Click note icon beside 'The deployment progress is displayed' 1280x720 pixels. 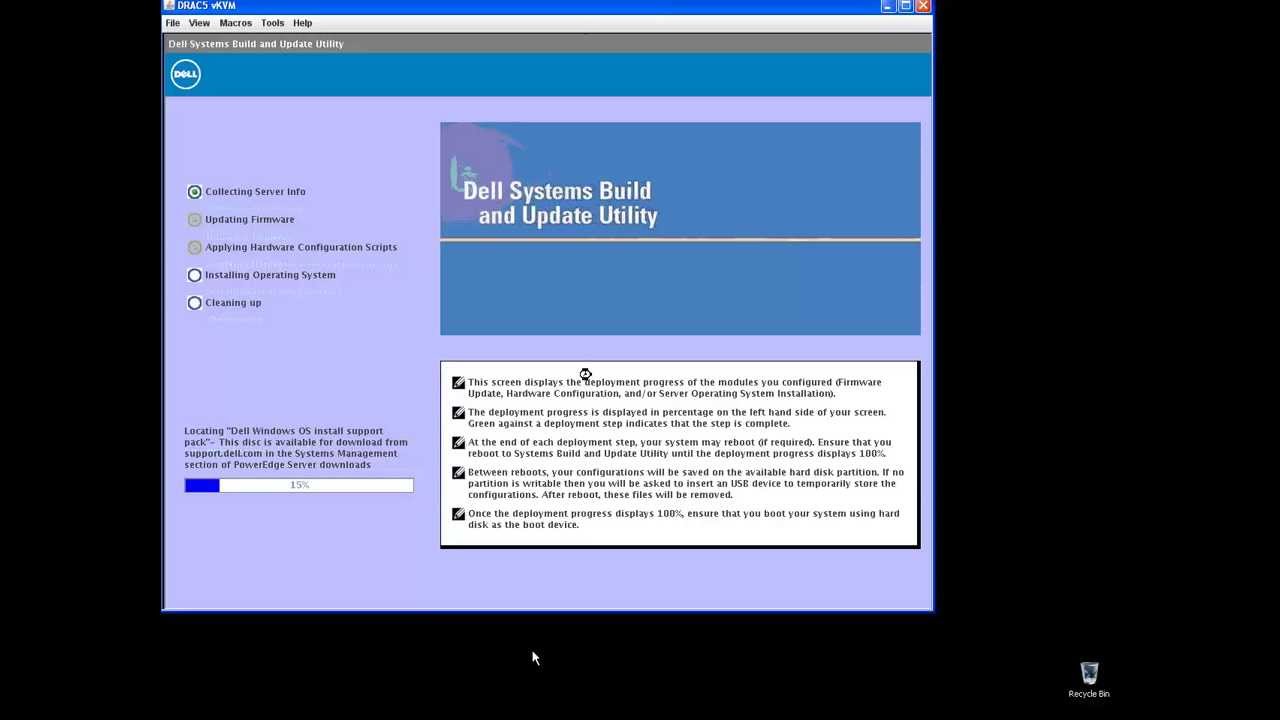[x=458, y=413]
